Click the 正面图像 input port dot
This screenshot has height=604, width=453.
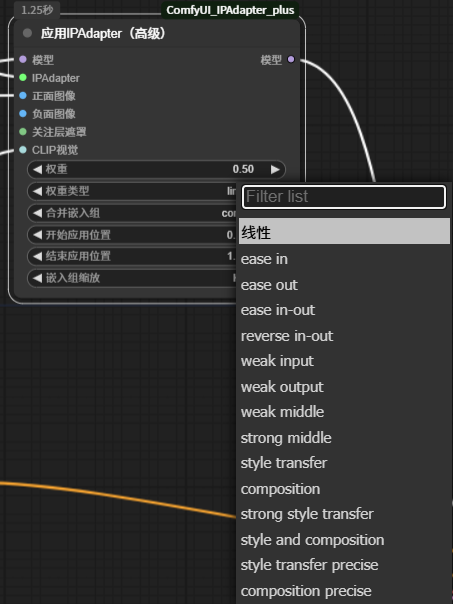click(23, 95)
